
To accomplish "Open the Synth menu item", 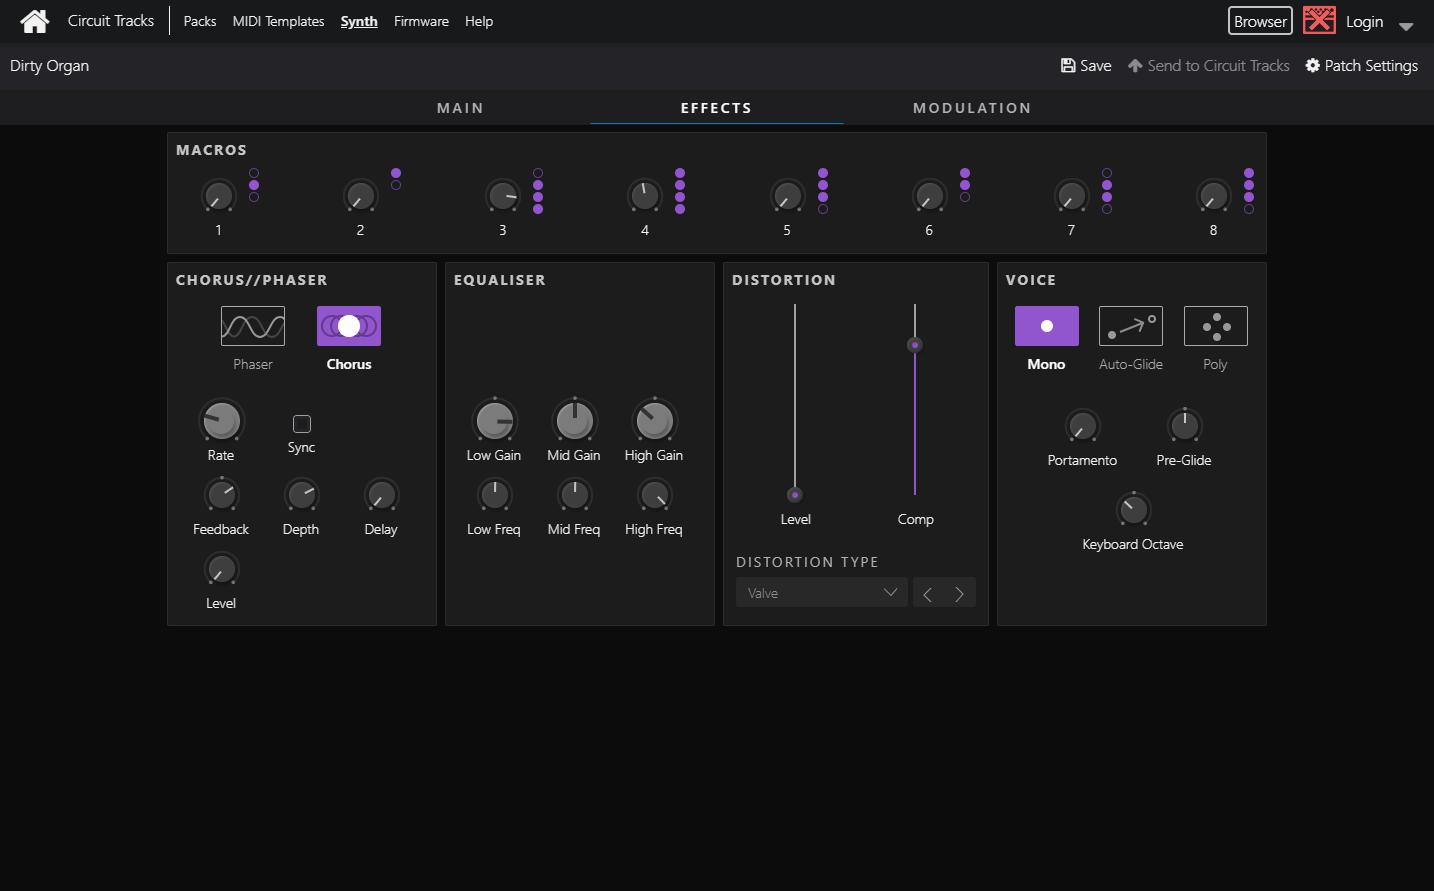I will (x=359, y=20).
